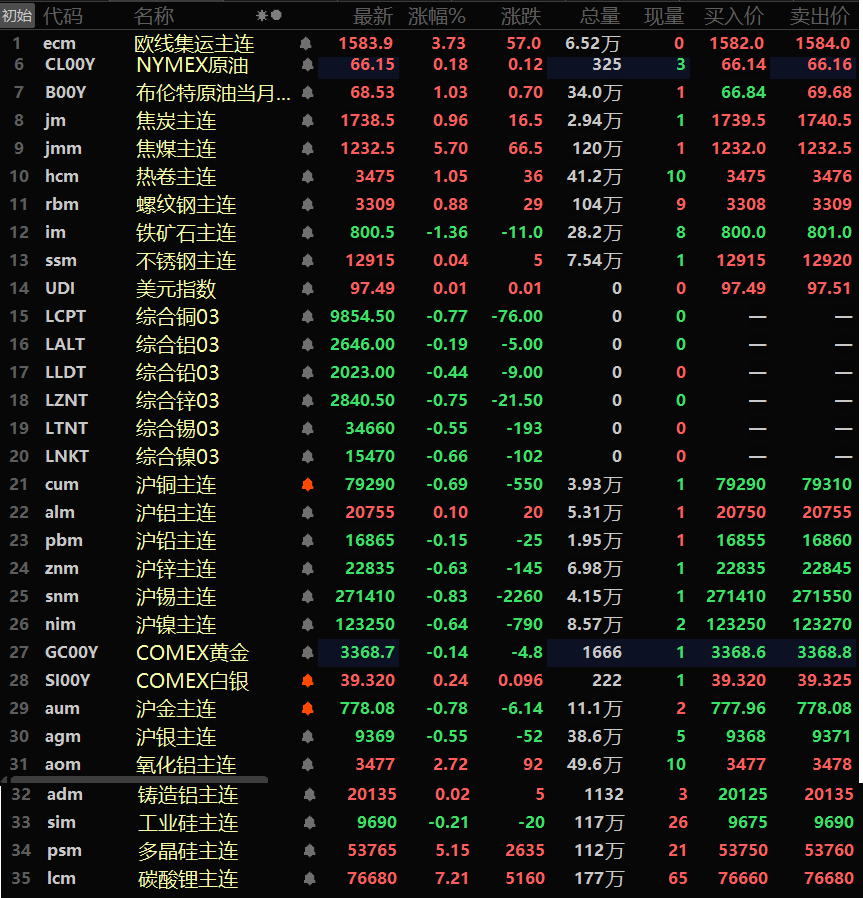The width and height of the screenshot is (863, 898).
Task: Click the bell icon for 欧线集运主连
Action: (306, 44)
